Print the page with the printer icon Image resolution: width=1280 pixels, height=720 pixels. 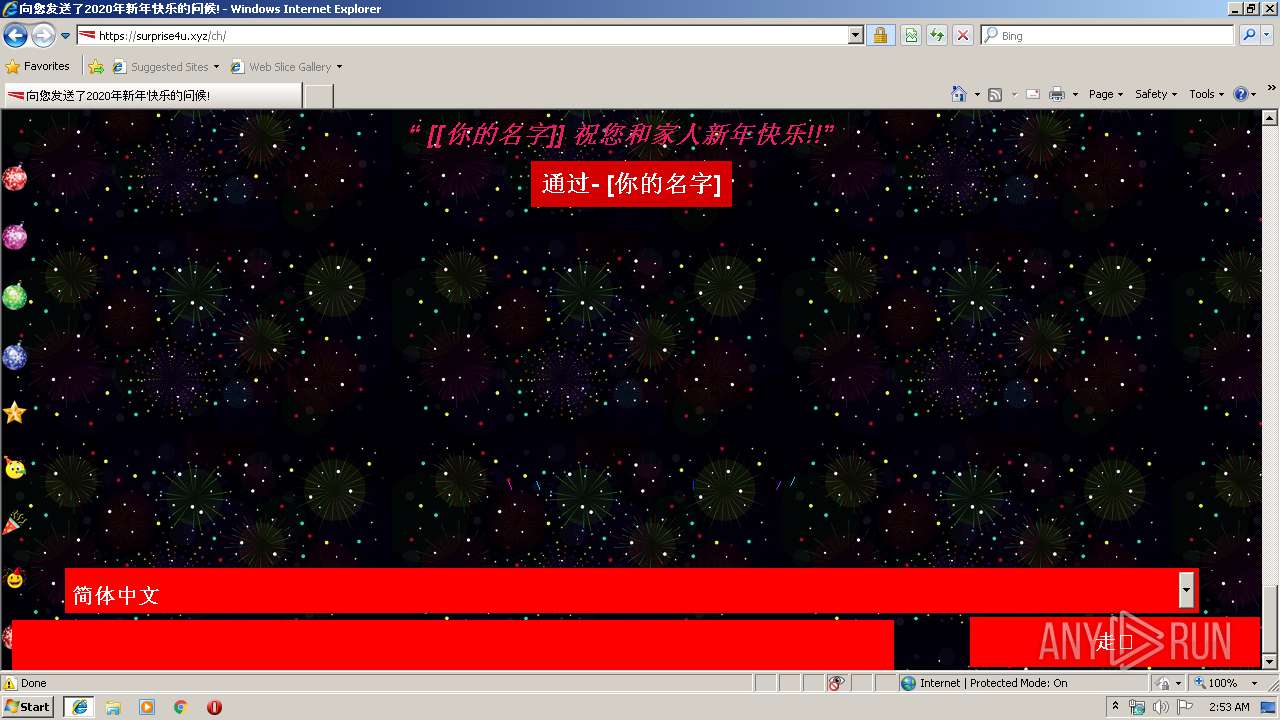coord(1057,94)
